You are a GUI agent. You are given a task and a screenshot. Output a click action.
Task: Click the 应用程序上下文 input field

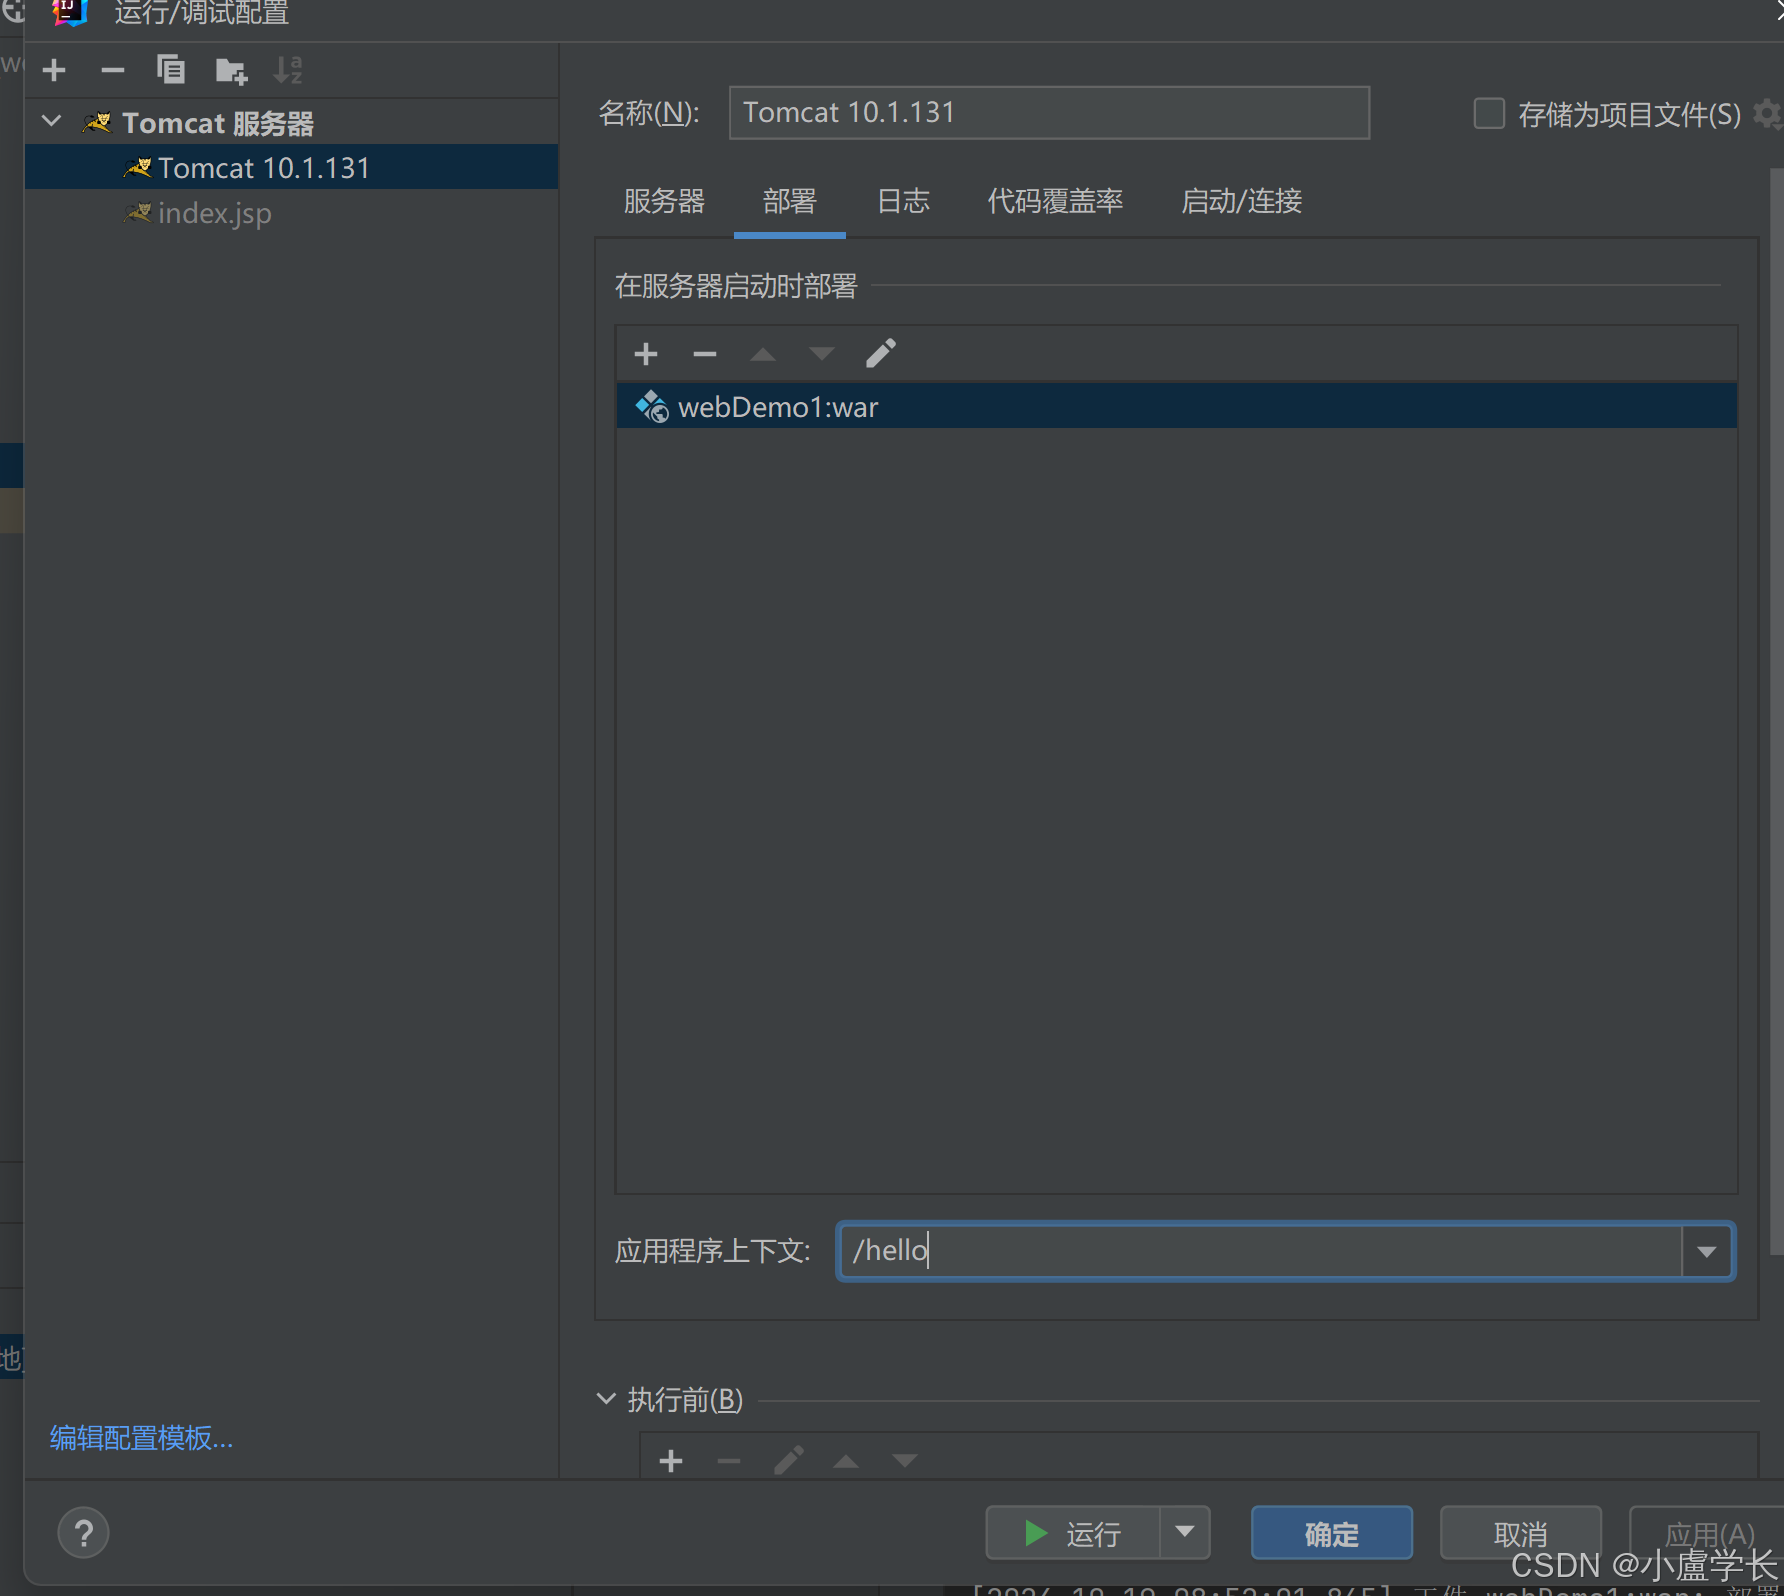click(x=1261, y=1251)
